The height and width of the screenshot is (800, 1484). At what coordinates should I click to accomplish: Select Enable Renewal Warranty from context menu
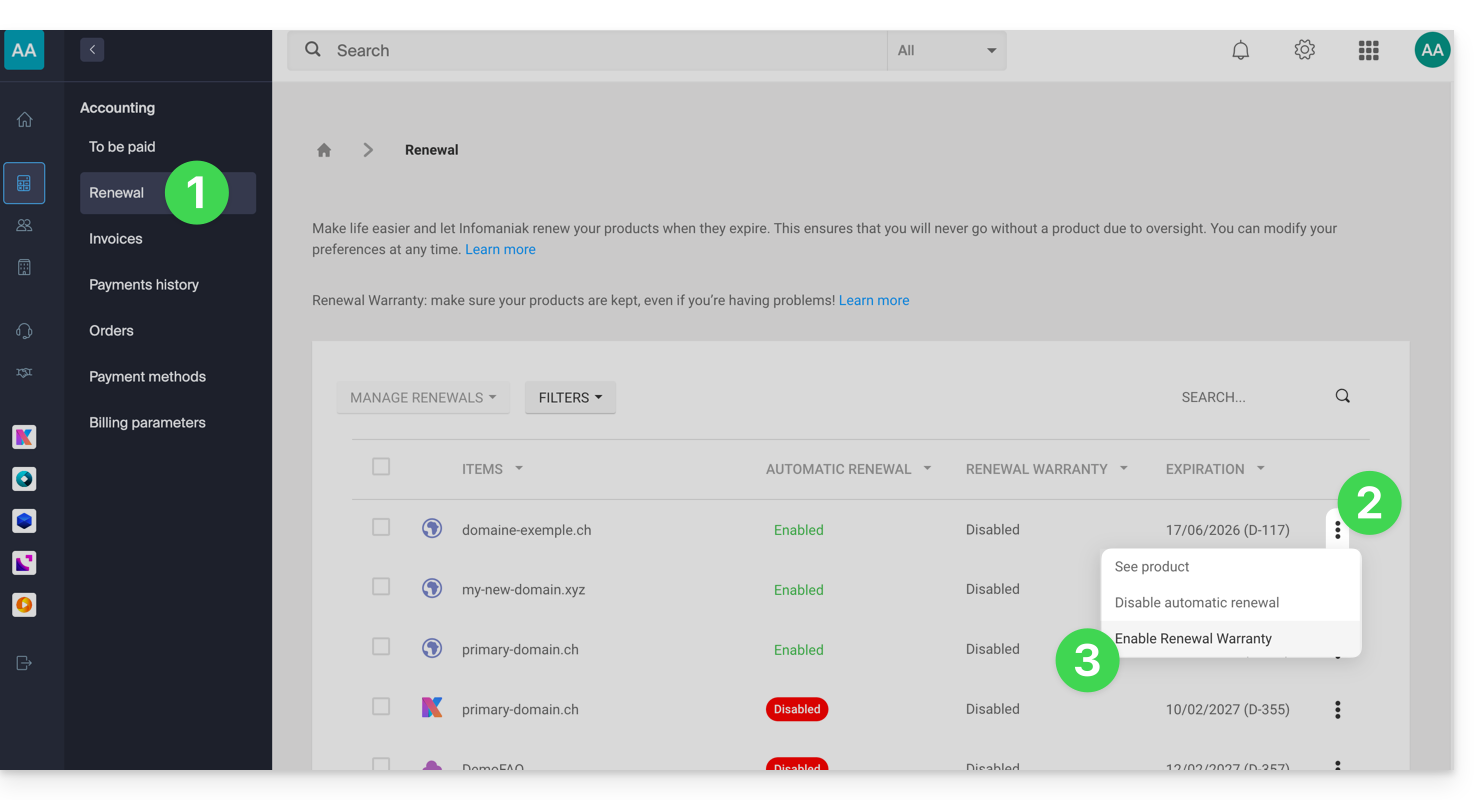coord(1193,639)
